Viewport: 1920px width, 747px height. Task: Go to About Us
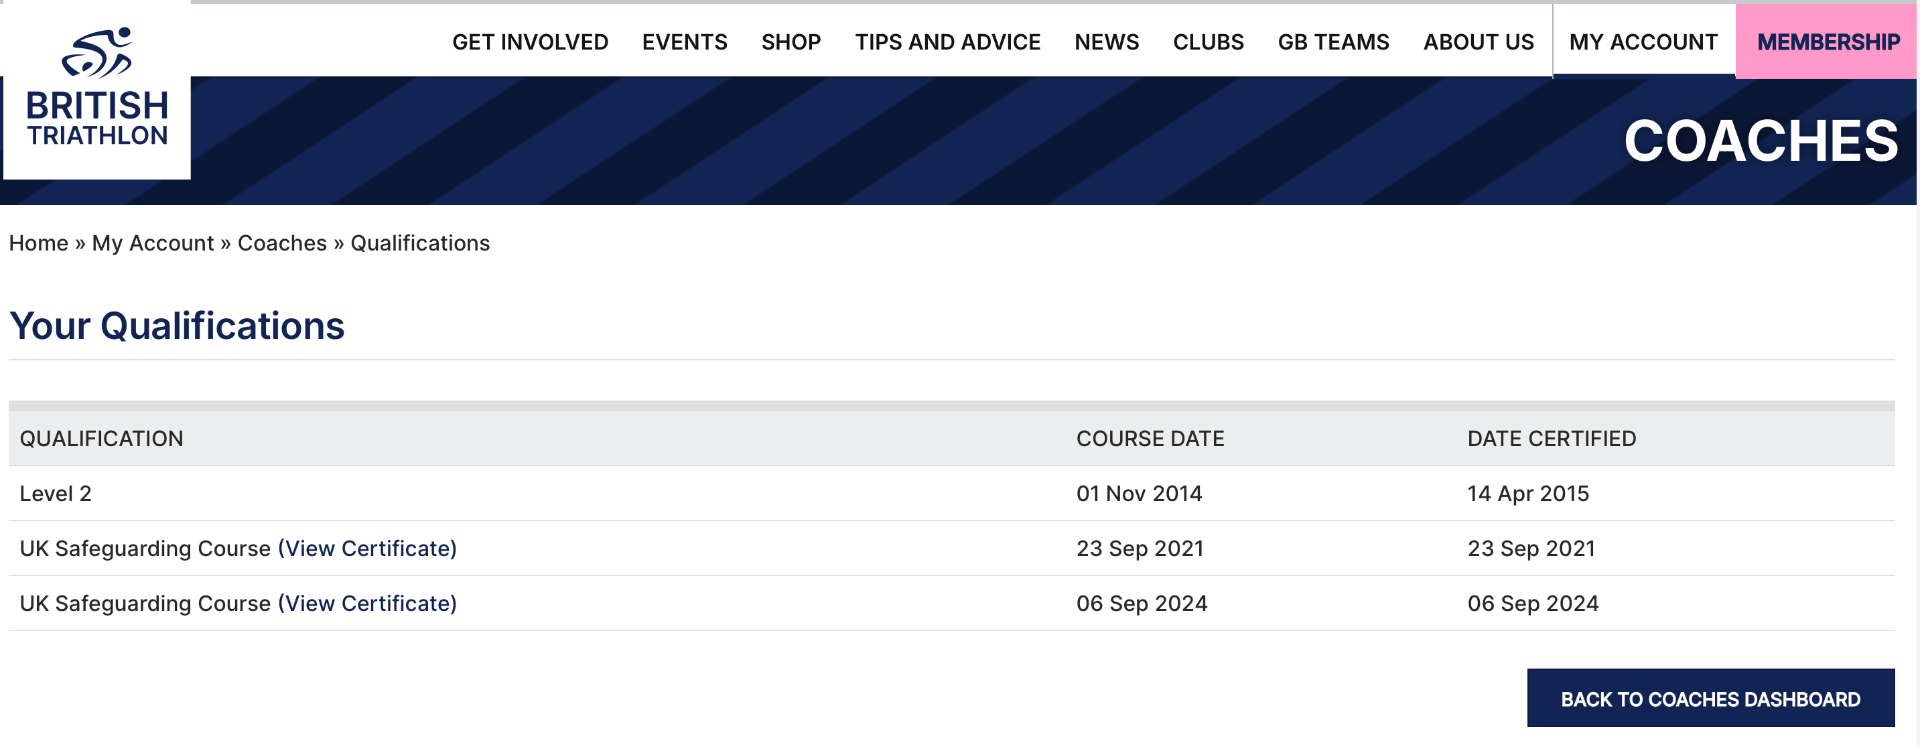click(x=1478, y=42)
